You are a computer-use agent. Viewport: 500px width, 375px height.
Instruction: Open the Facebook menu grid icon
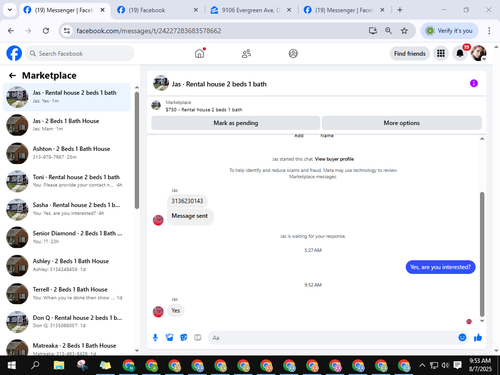pyautogui.click(x=441, y=53)
